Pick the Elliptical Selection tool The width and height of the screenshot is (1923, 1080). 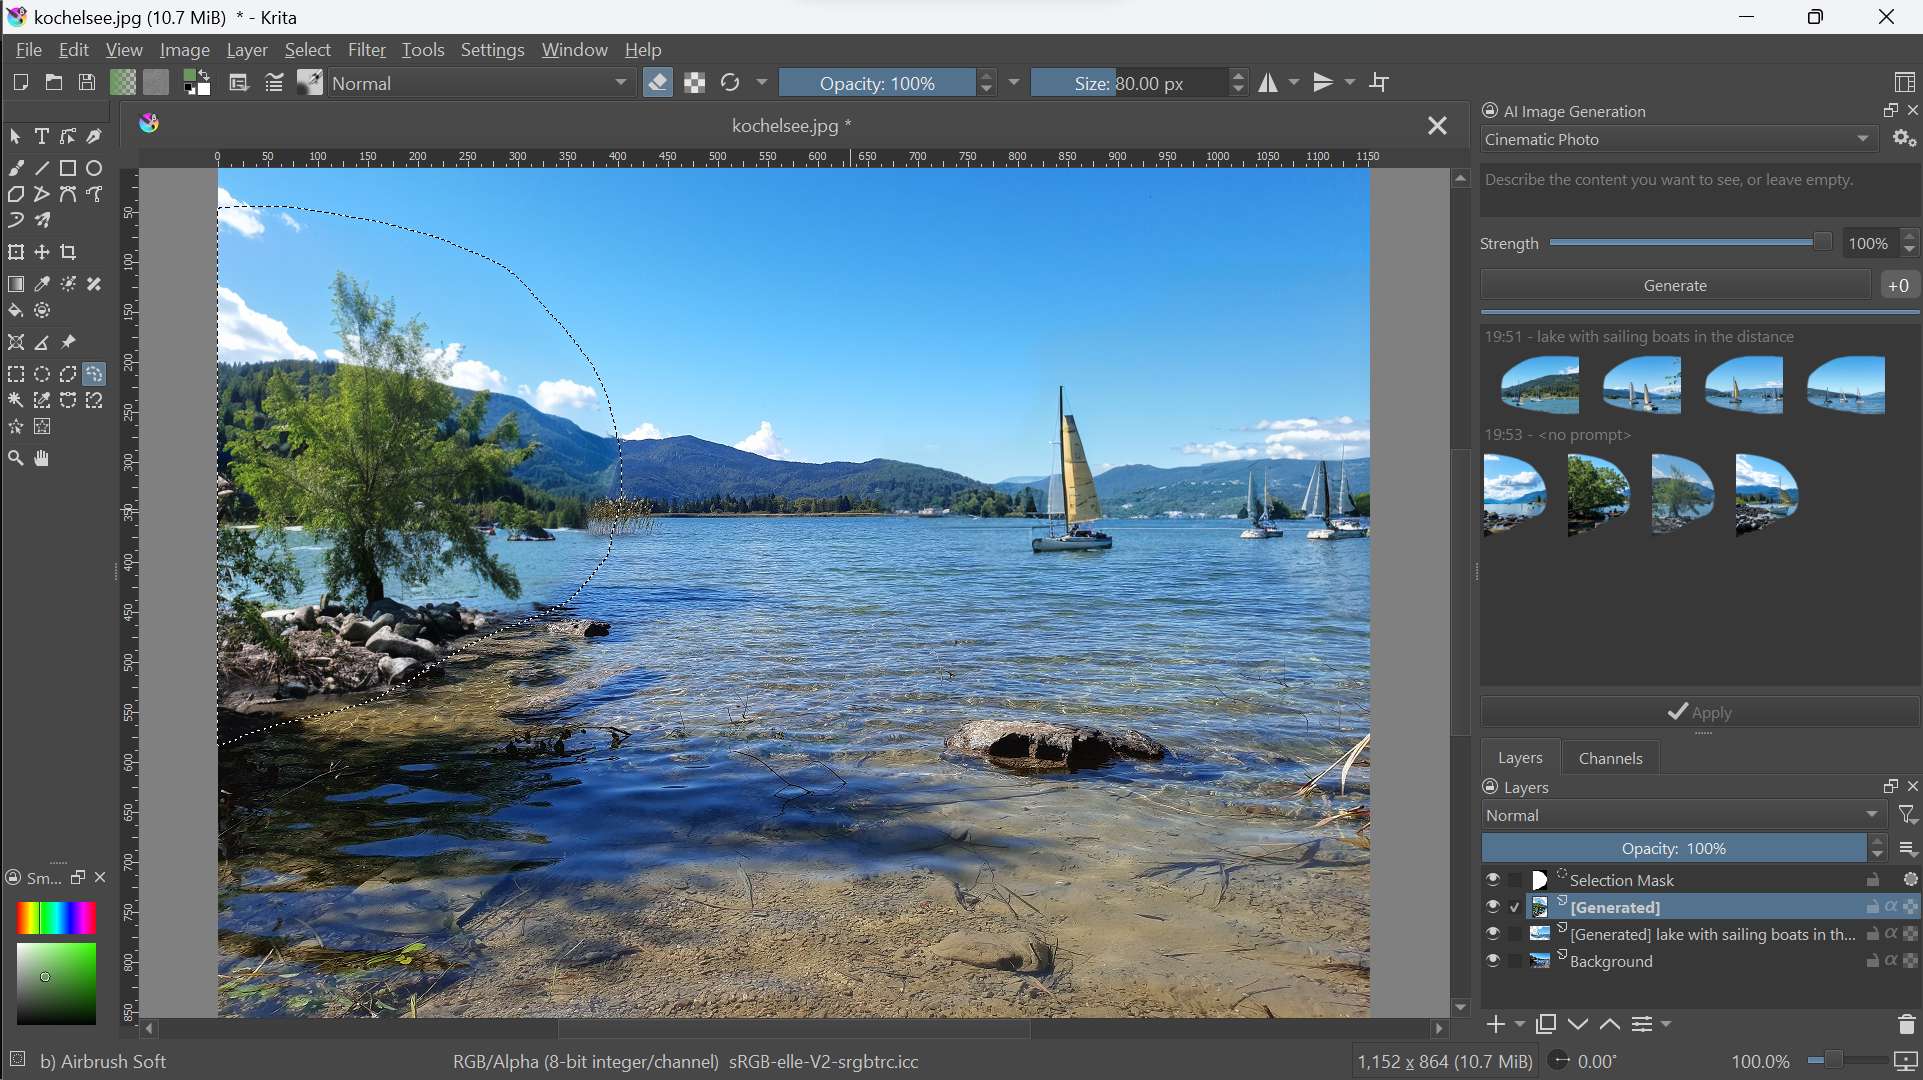(x=42, y=375)
